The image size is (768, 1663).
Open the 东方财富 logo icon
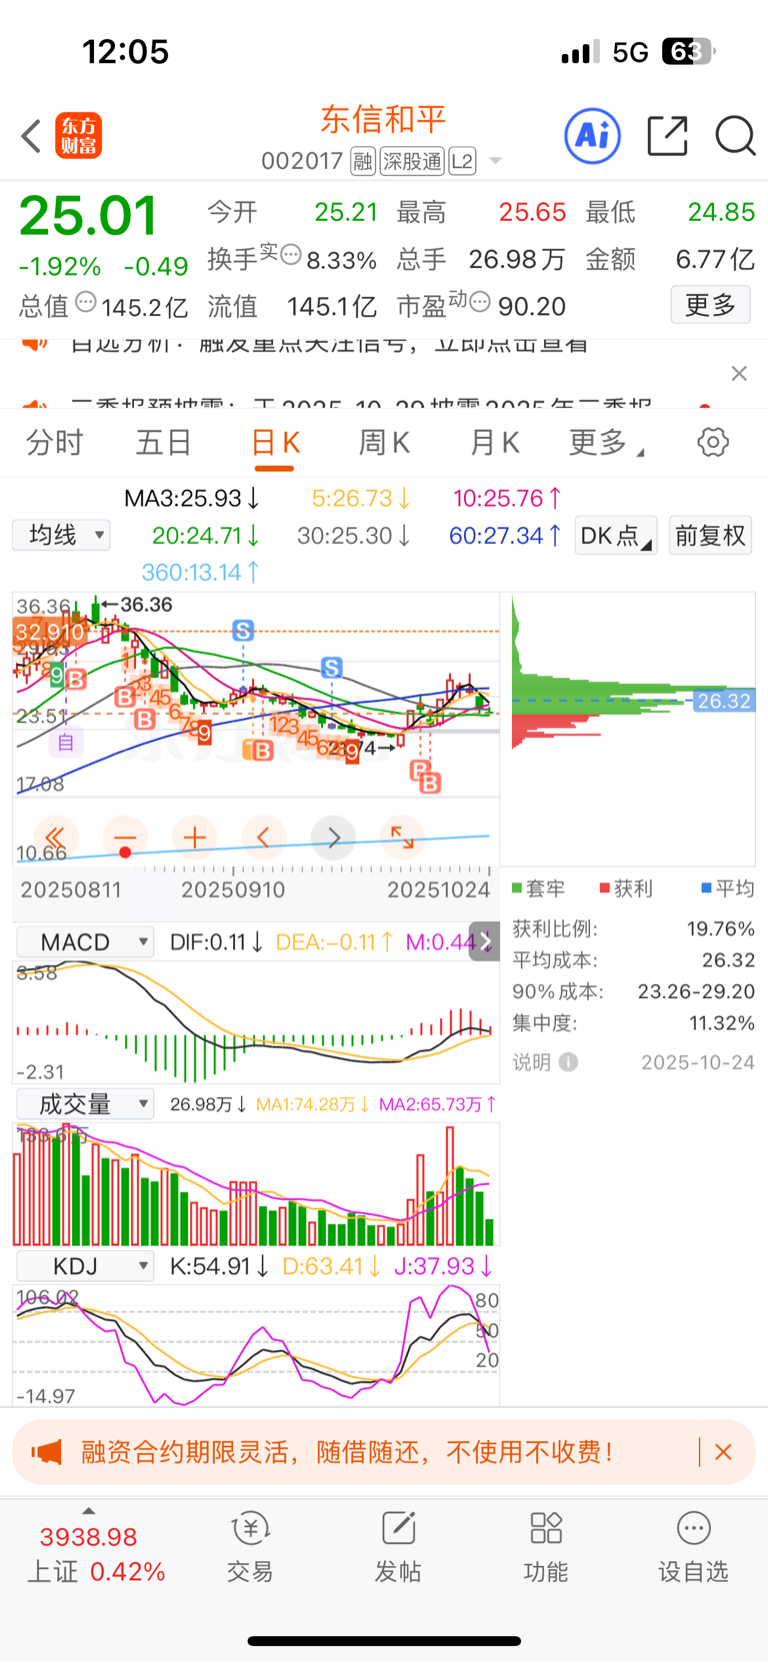[79, 136]
